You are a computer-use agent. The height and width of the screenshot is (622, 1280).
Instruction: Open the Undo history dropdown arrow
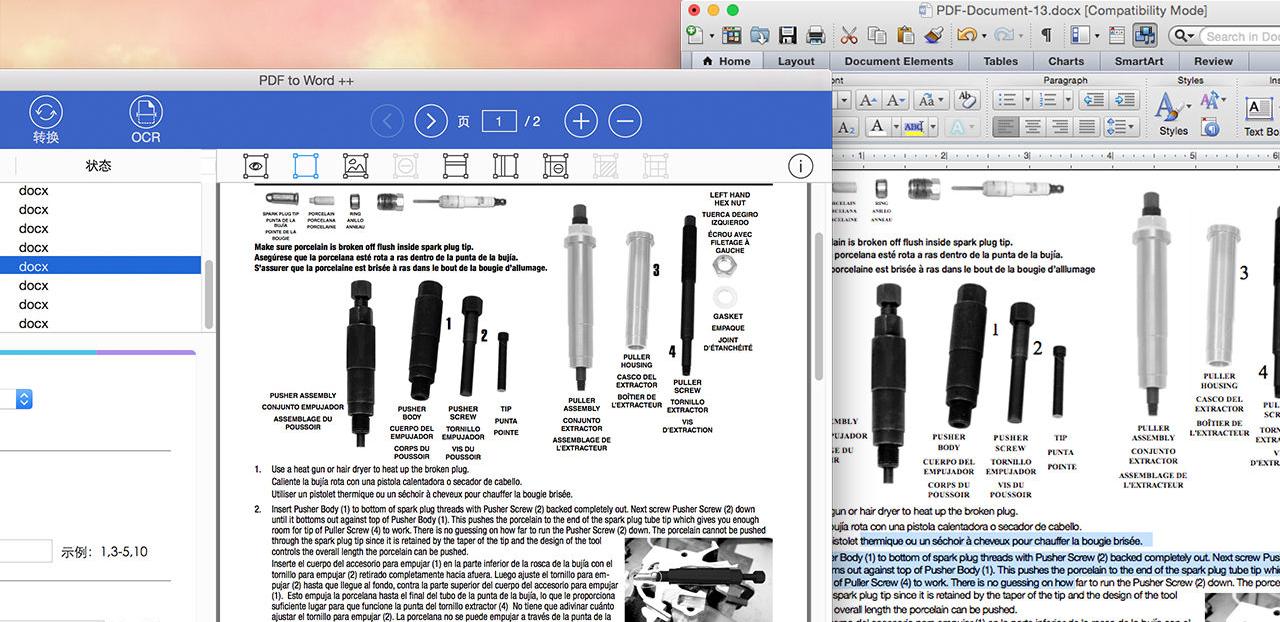pos(984,36)
